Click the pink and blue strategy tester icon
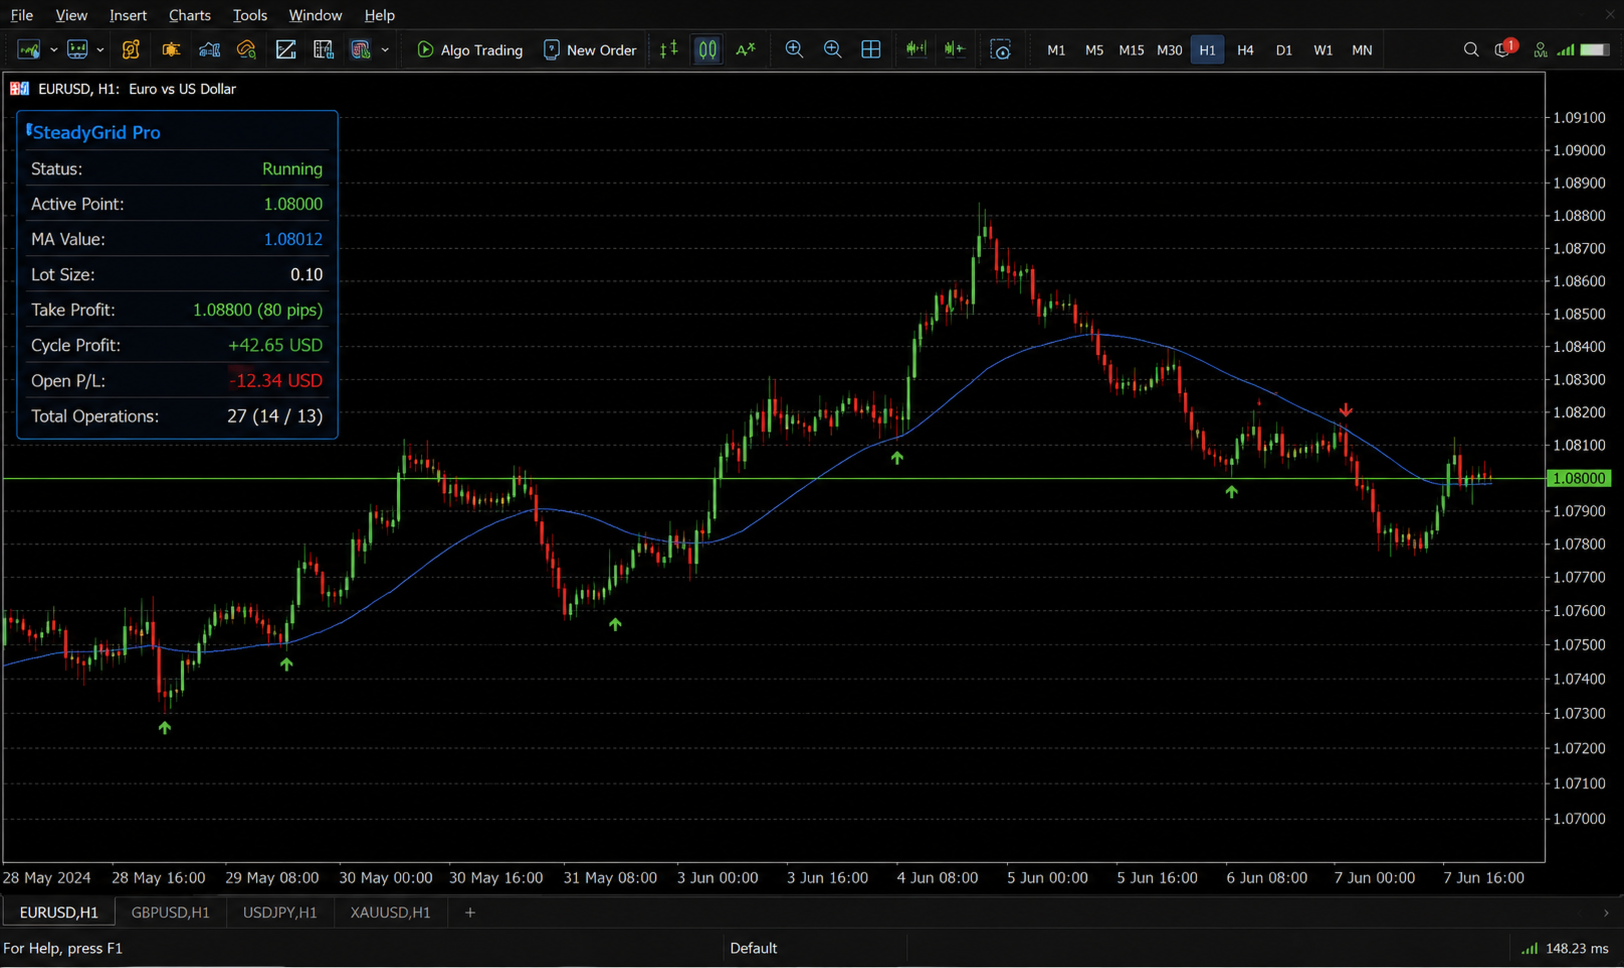Viewport: 1624px width, 968px height. 361,50
